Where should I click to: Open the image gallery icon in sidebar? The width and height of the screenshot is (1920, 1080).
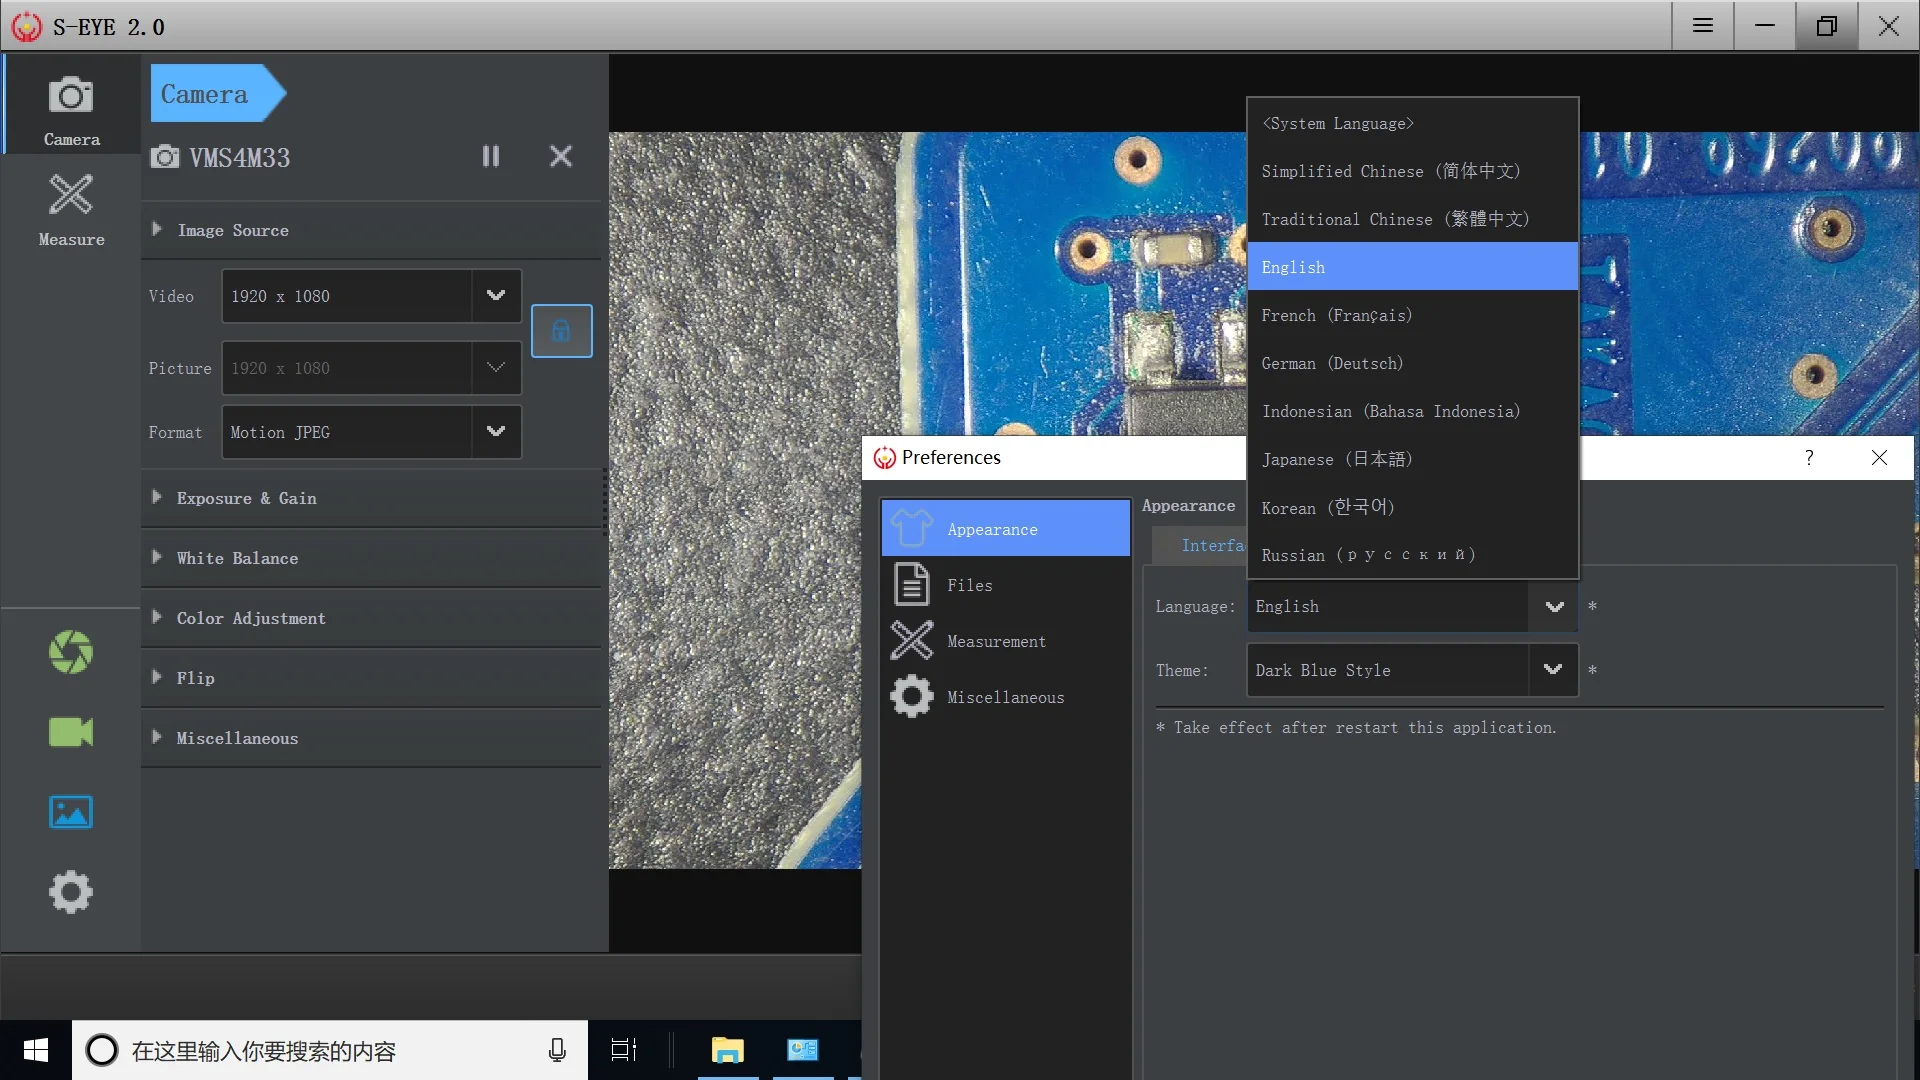coord(70,812)
